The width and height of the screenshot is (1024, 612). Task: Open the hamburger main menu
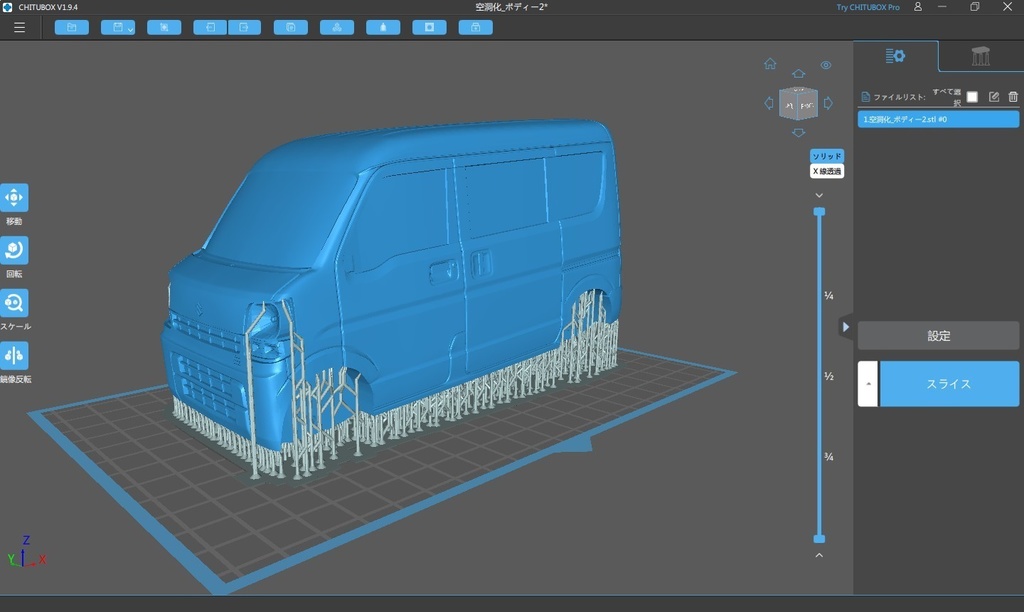click(x=20, y=27)
